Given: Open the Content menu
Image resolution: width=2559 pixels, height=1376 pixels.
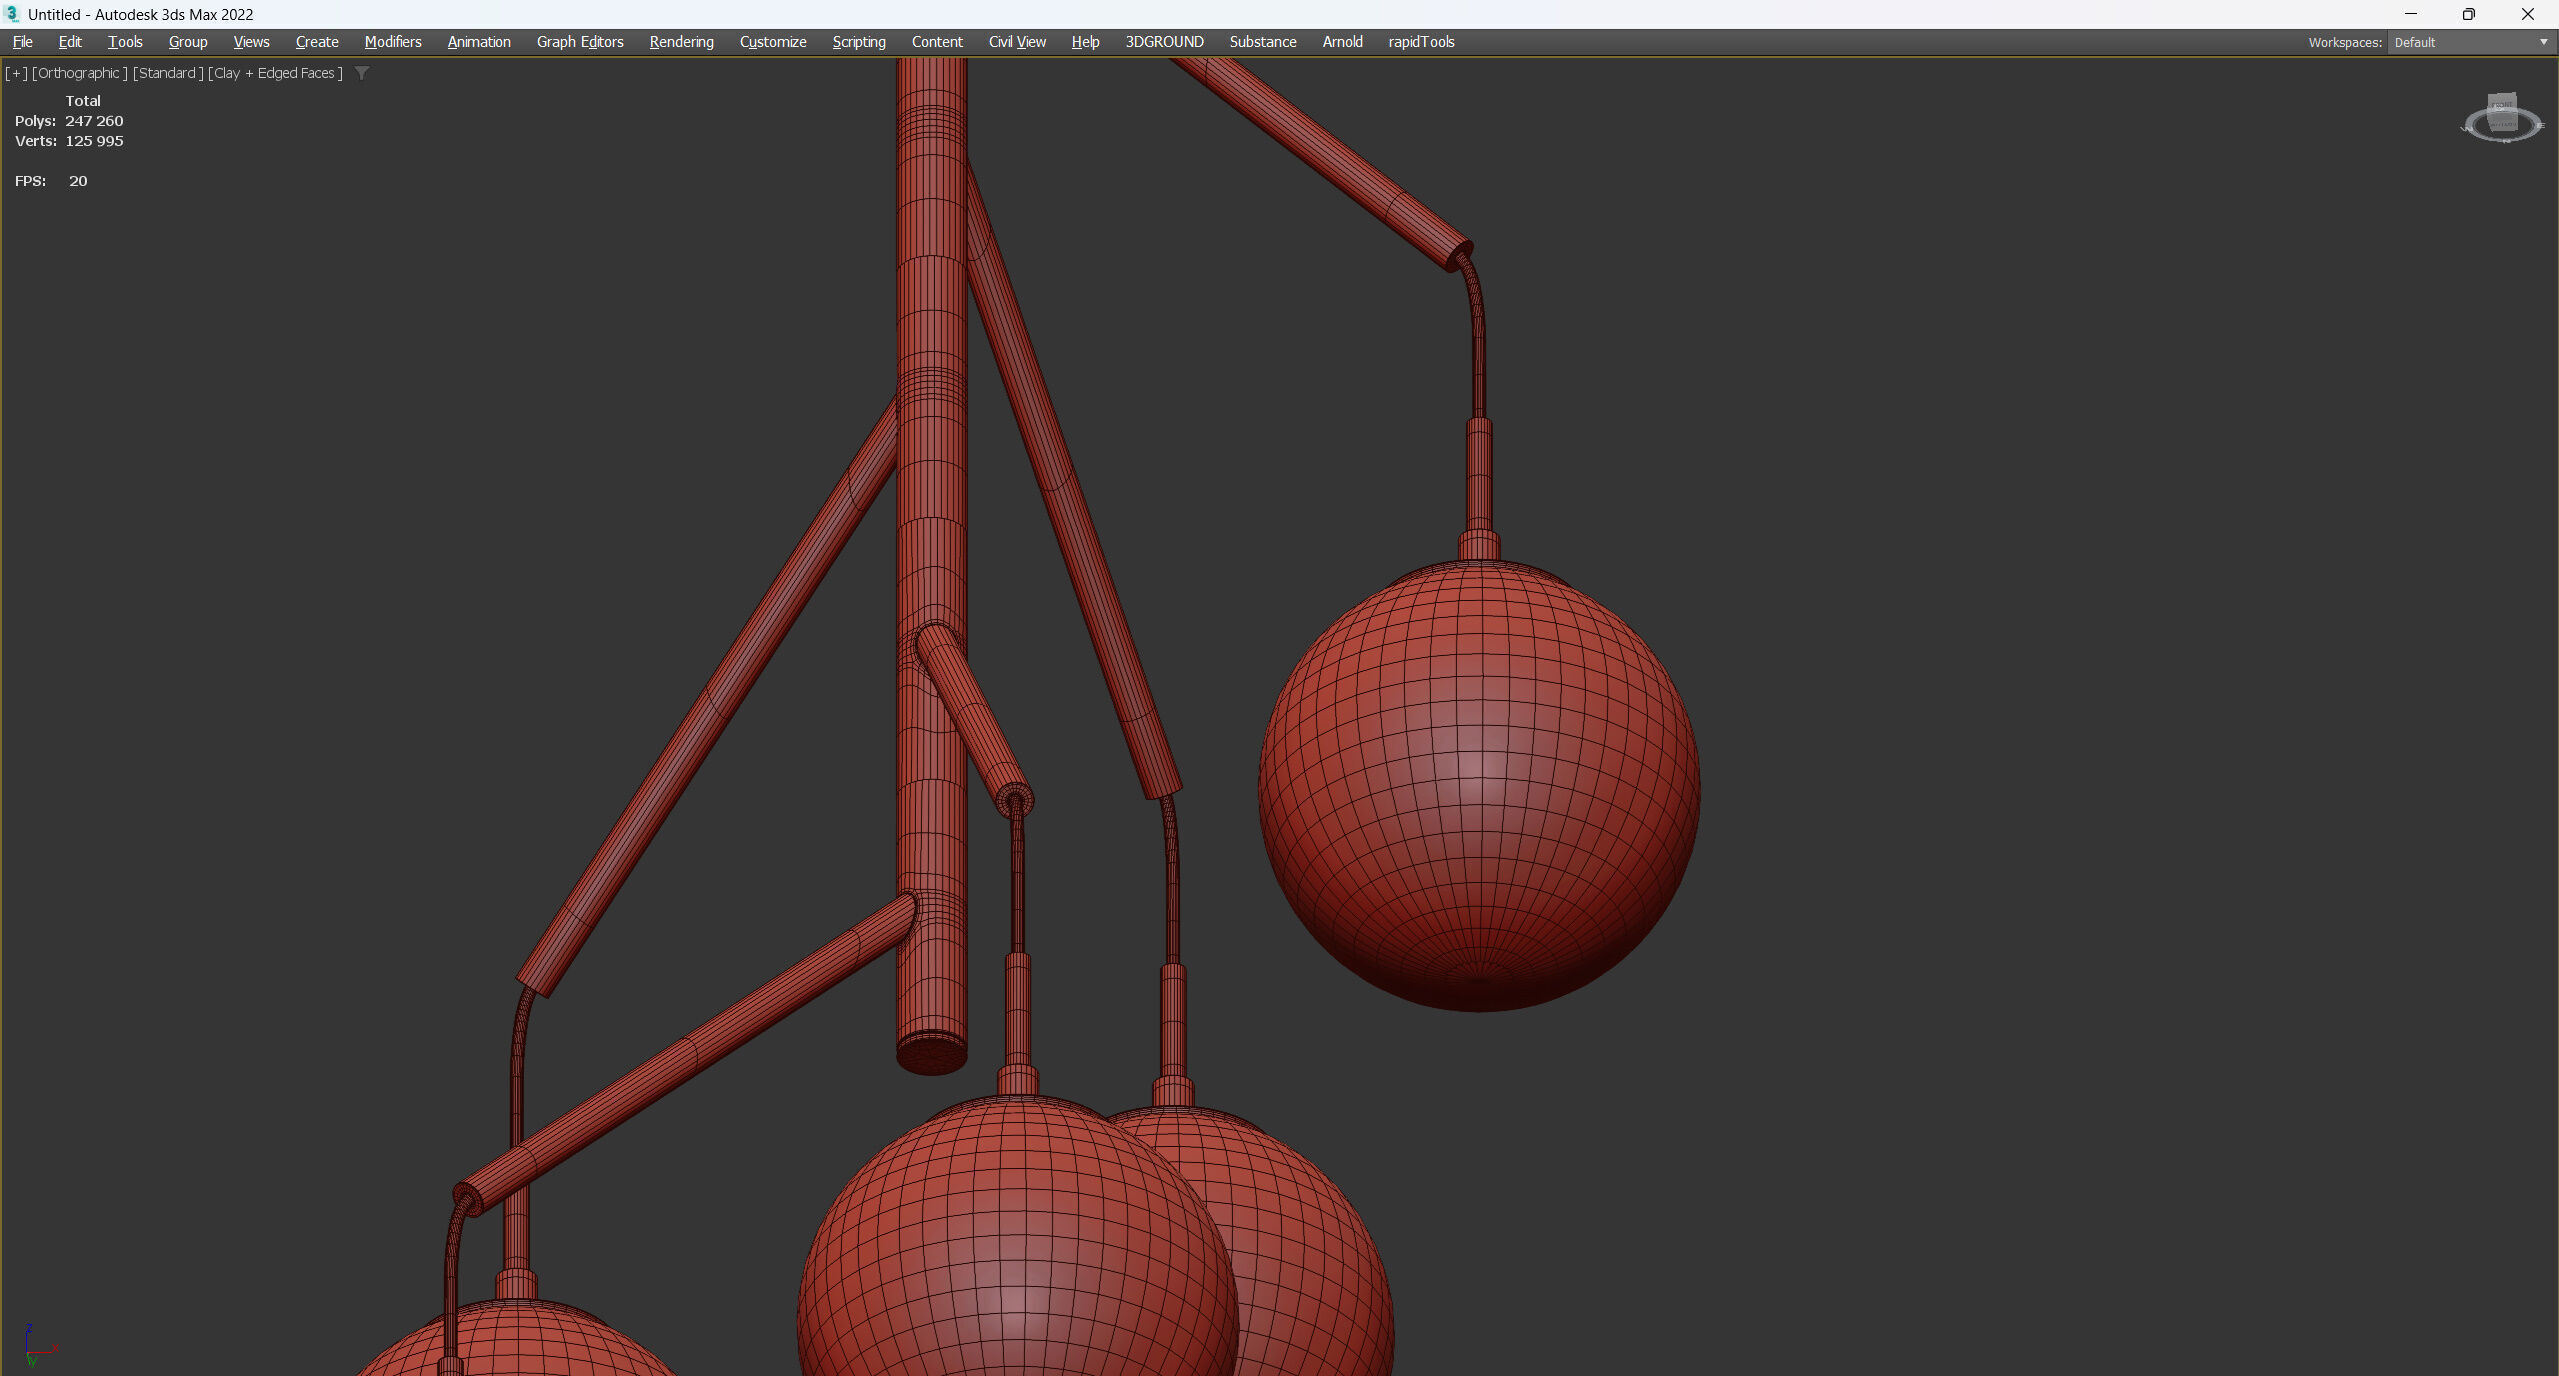Looking at the screenshot, I should click(x=937, y=42).
